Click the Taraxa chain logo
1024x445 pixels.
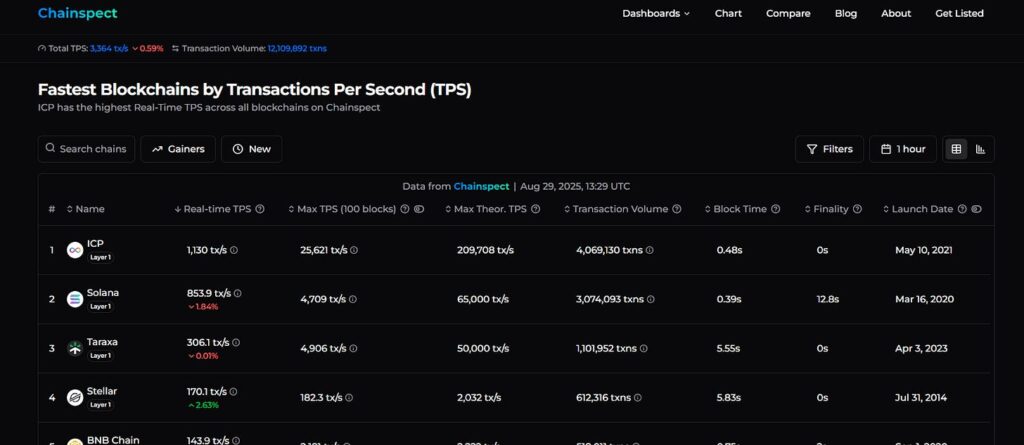[x=75, y=348]
